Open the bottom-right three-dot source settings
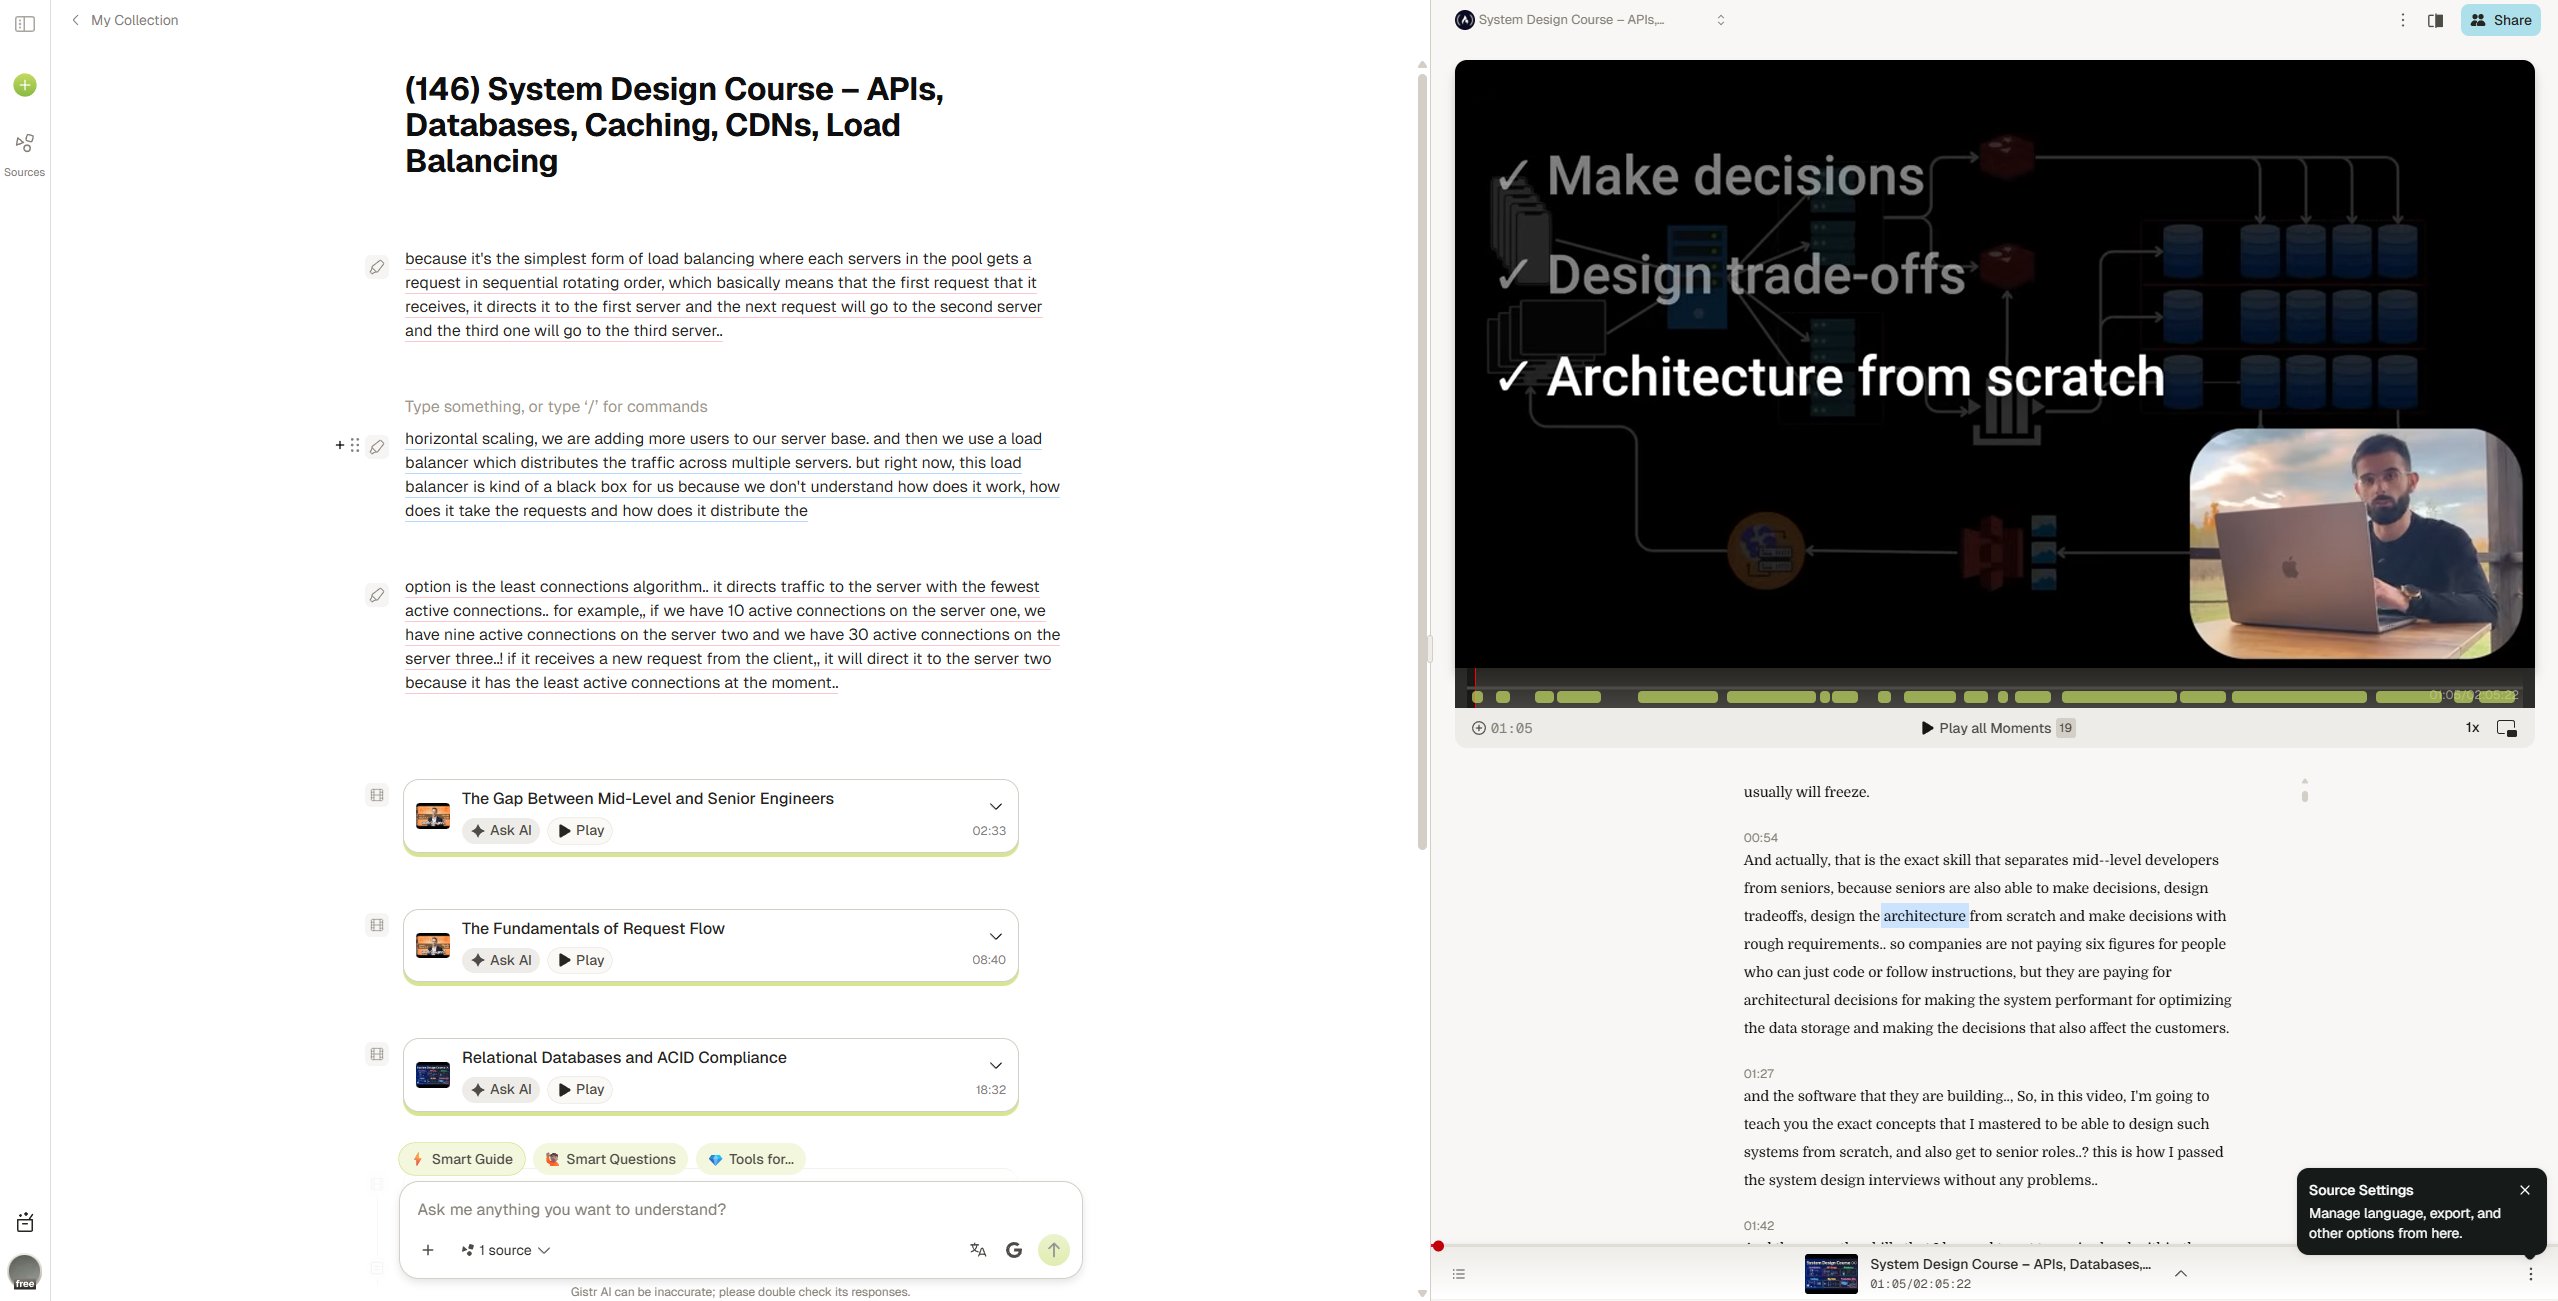 [2531, 1274]
